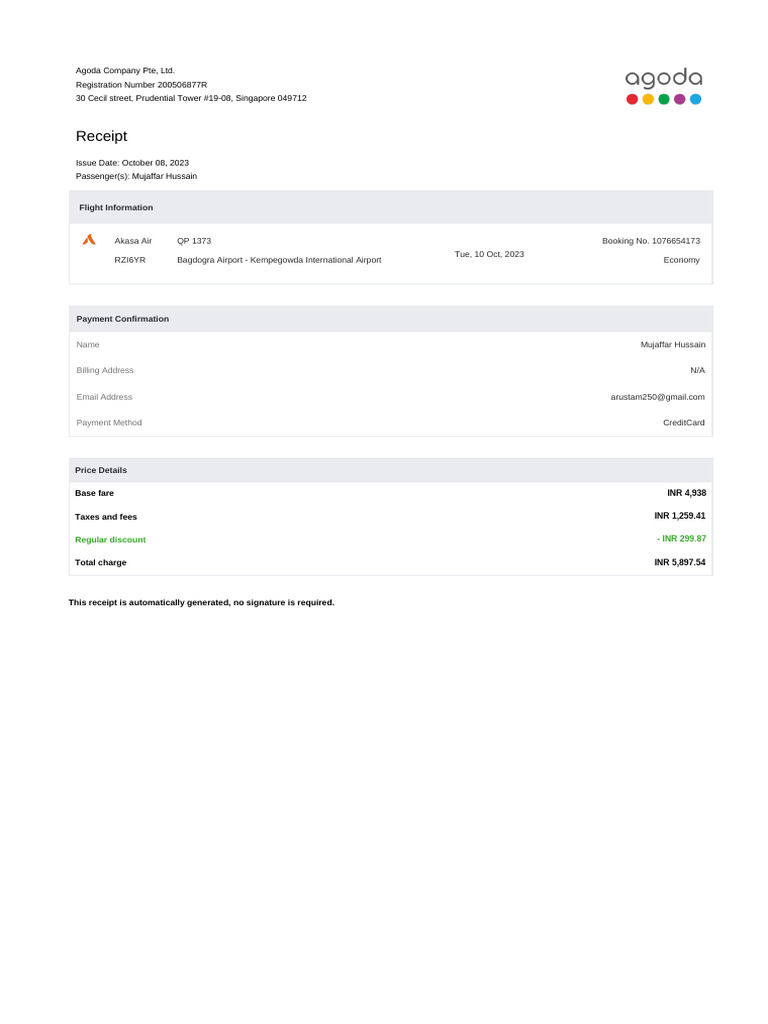Image resolution: width=768 pixels, height=1024 pixels.
Task: Select the Price Details section header
Action: (x=391, y=470)
